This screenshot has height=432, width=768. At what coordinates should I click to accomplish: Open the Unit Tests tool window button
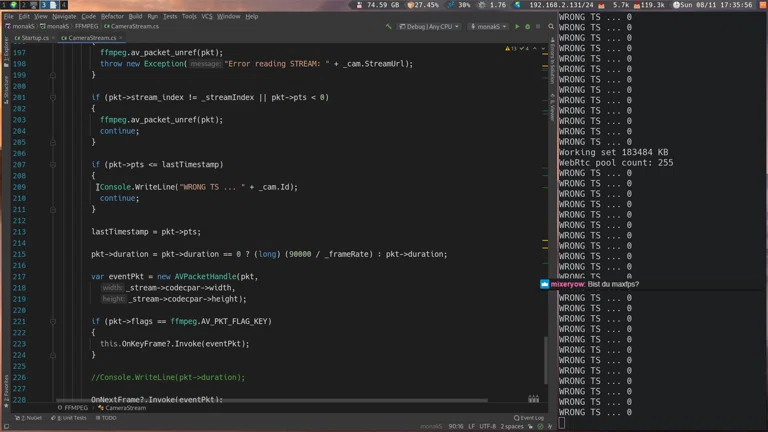coord(69,418)
